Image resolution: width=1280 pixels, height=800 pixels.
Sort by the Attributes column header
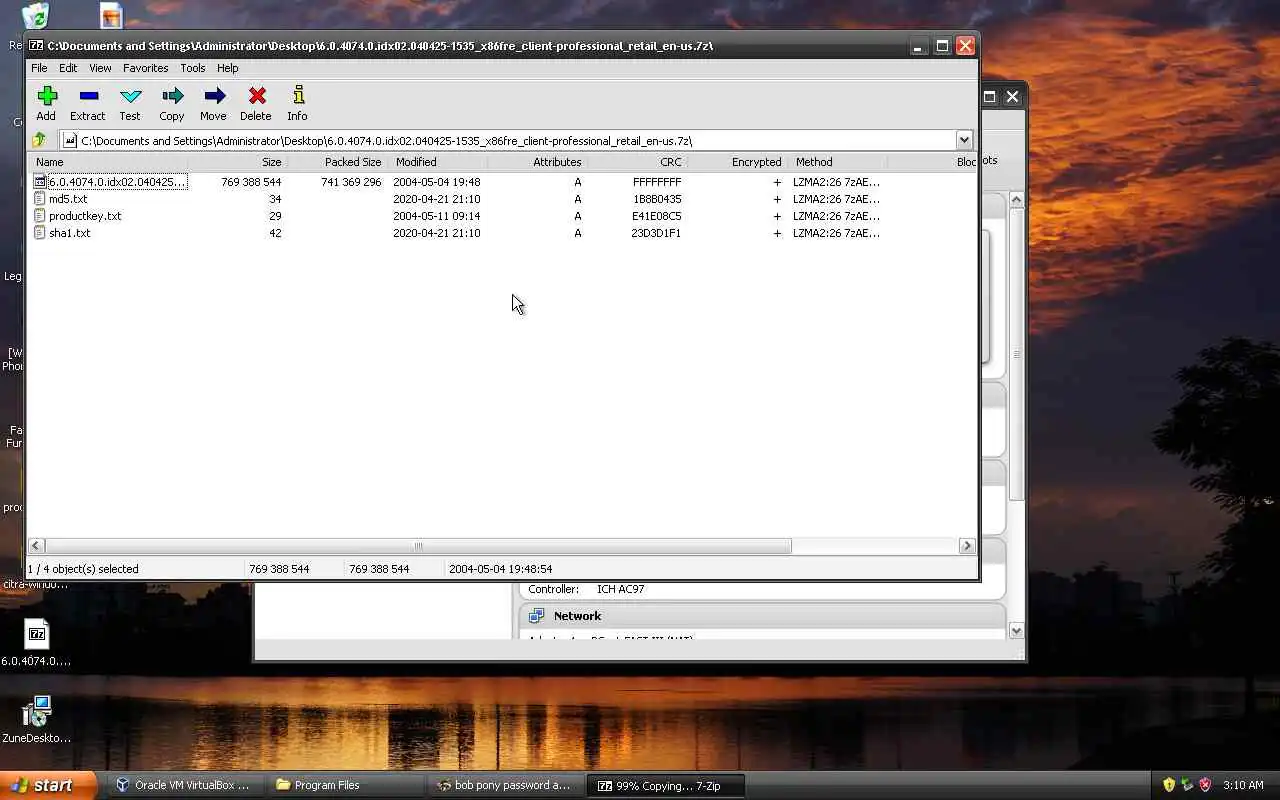coord(538,162)
